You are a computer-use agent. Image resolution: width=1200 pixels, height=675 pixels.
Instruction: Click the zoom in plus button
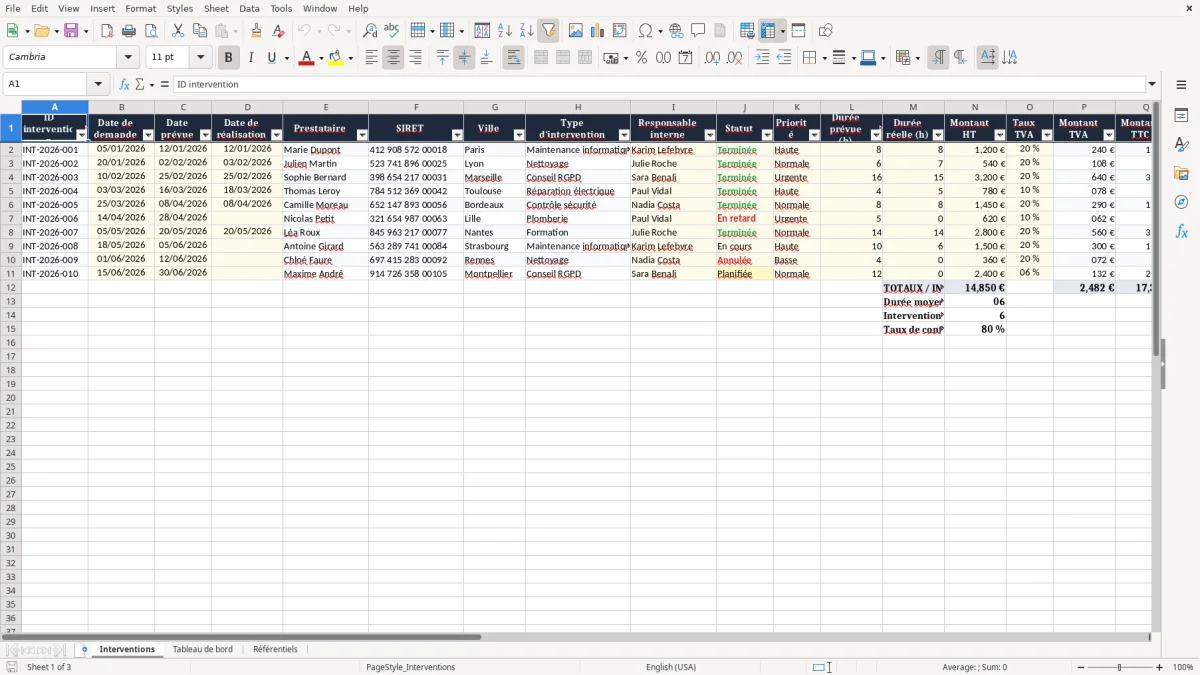coord(1160,667)
